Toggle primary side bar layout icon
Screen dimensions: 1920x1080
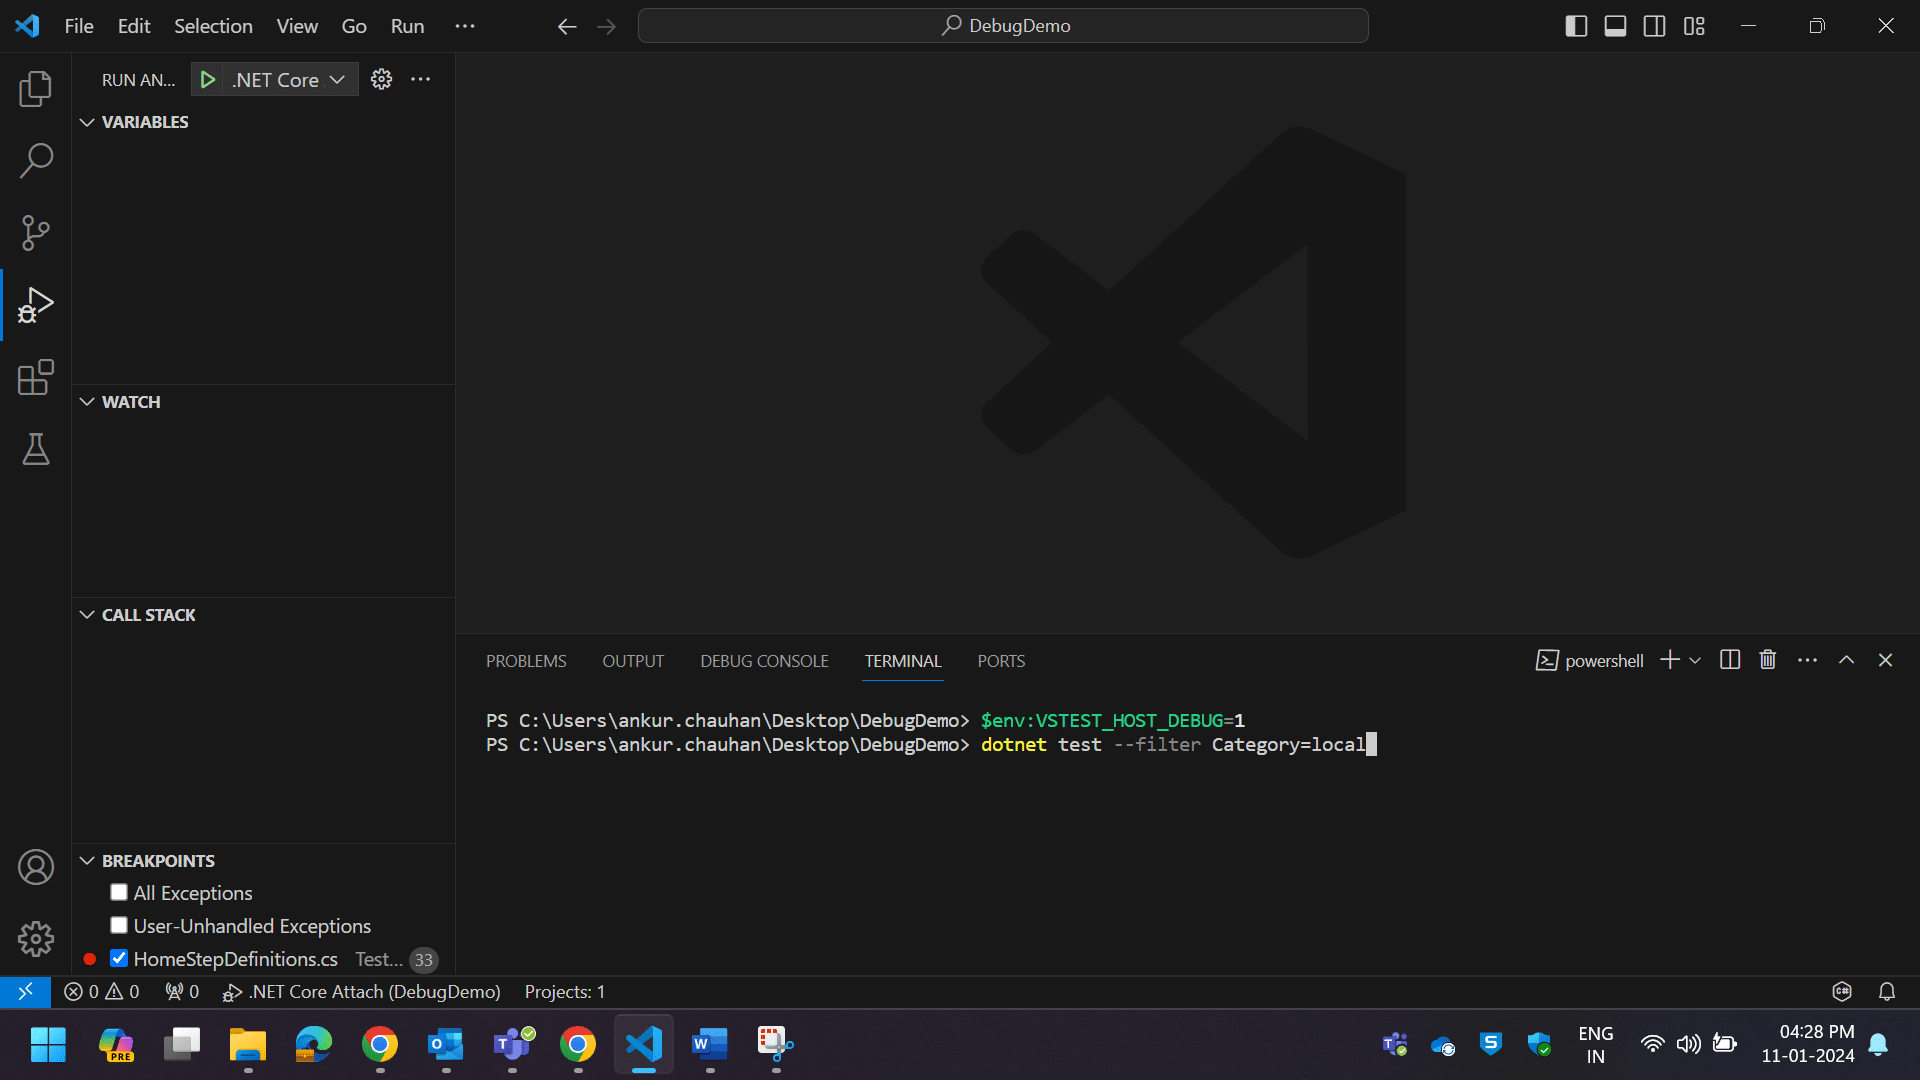1576,26
